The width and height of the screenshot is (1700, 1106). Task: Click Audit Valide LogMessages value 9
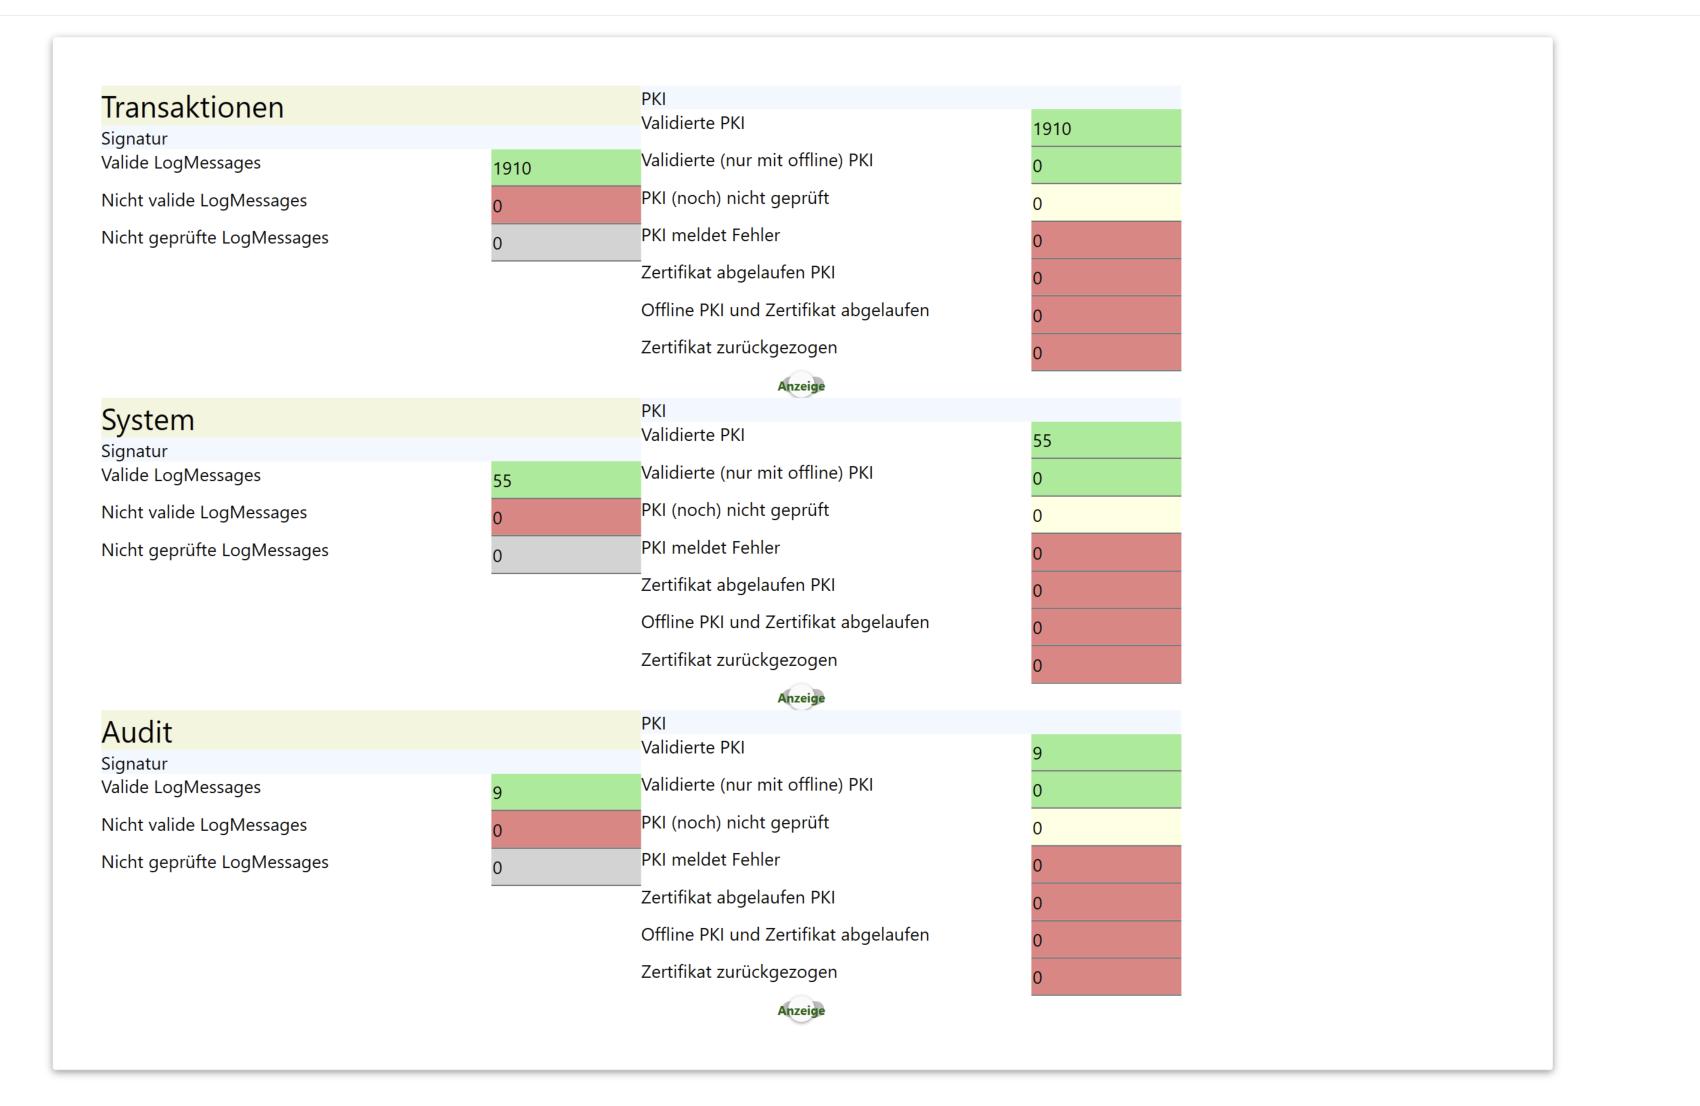(x=566, y=792)
